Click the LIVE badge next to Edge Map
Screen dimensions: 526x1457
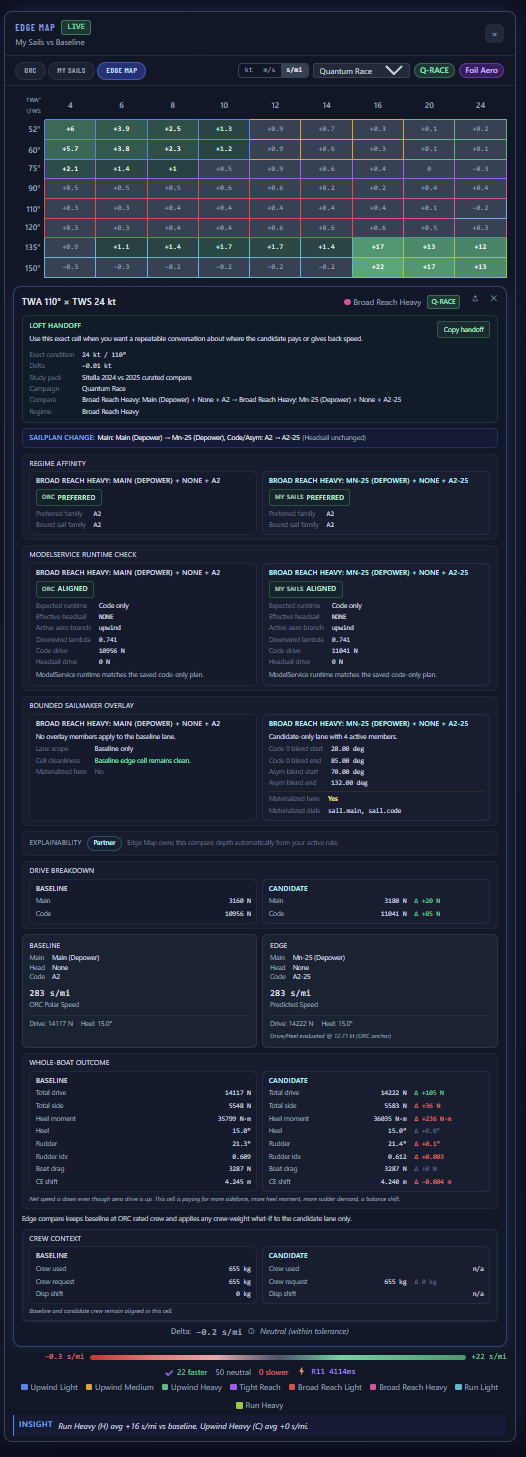(75, 27)
